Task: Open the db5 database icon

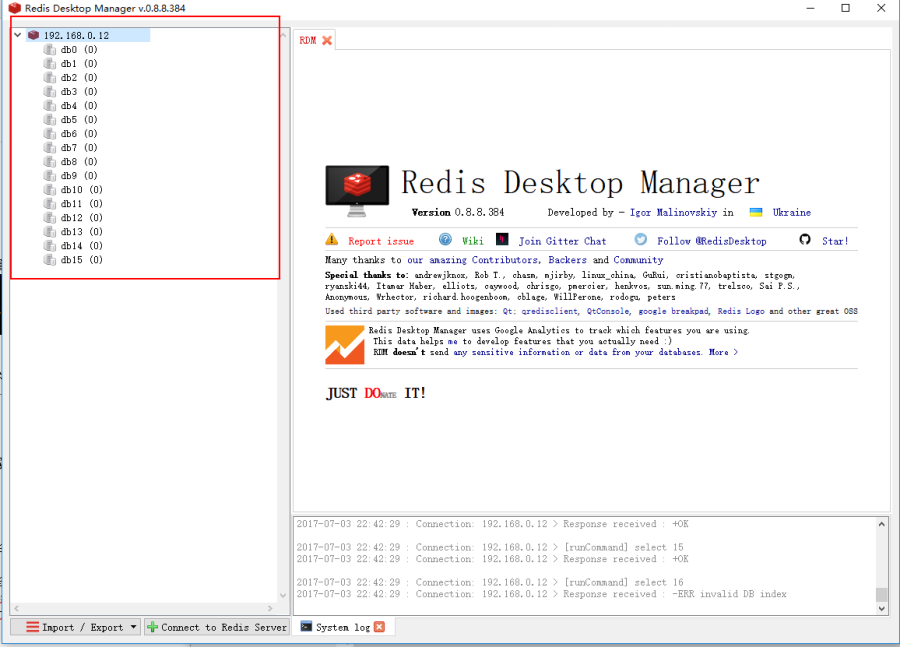Action: click(x=50, y=119)
